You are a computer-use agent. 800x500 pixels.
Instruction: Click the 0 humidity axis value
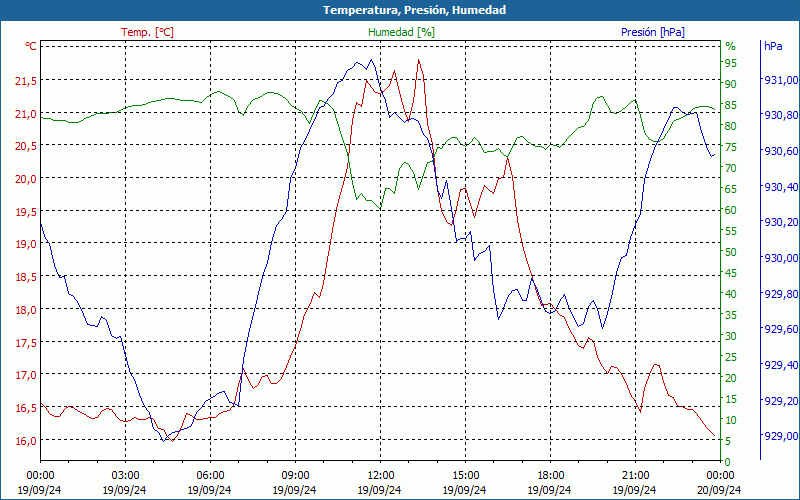click(728, 462)
